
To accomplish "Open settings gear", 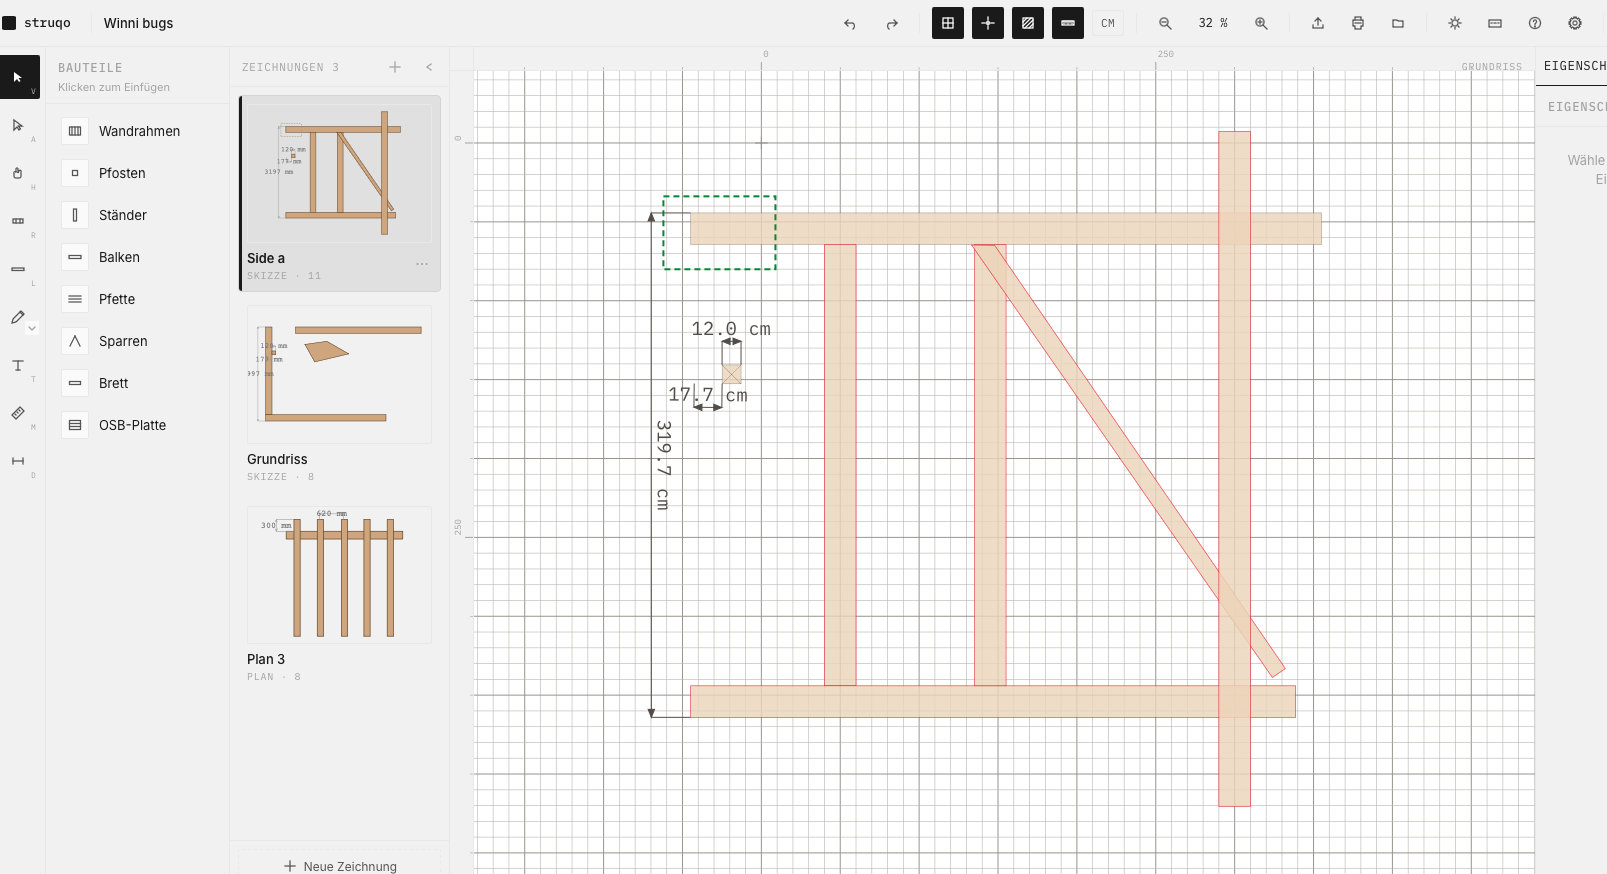I will [1575, 23].
